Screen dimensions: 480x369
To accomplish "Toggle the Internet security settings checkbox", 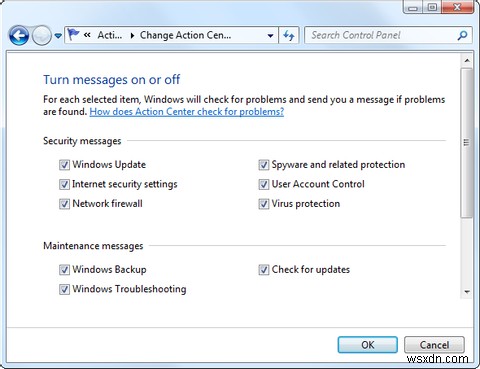I will pyautogui.click(x=64, y=184).
